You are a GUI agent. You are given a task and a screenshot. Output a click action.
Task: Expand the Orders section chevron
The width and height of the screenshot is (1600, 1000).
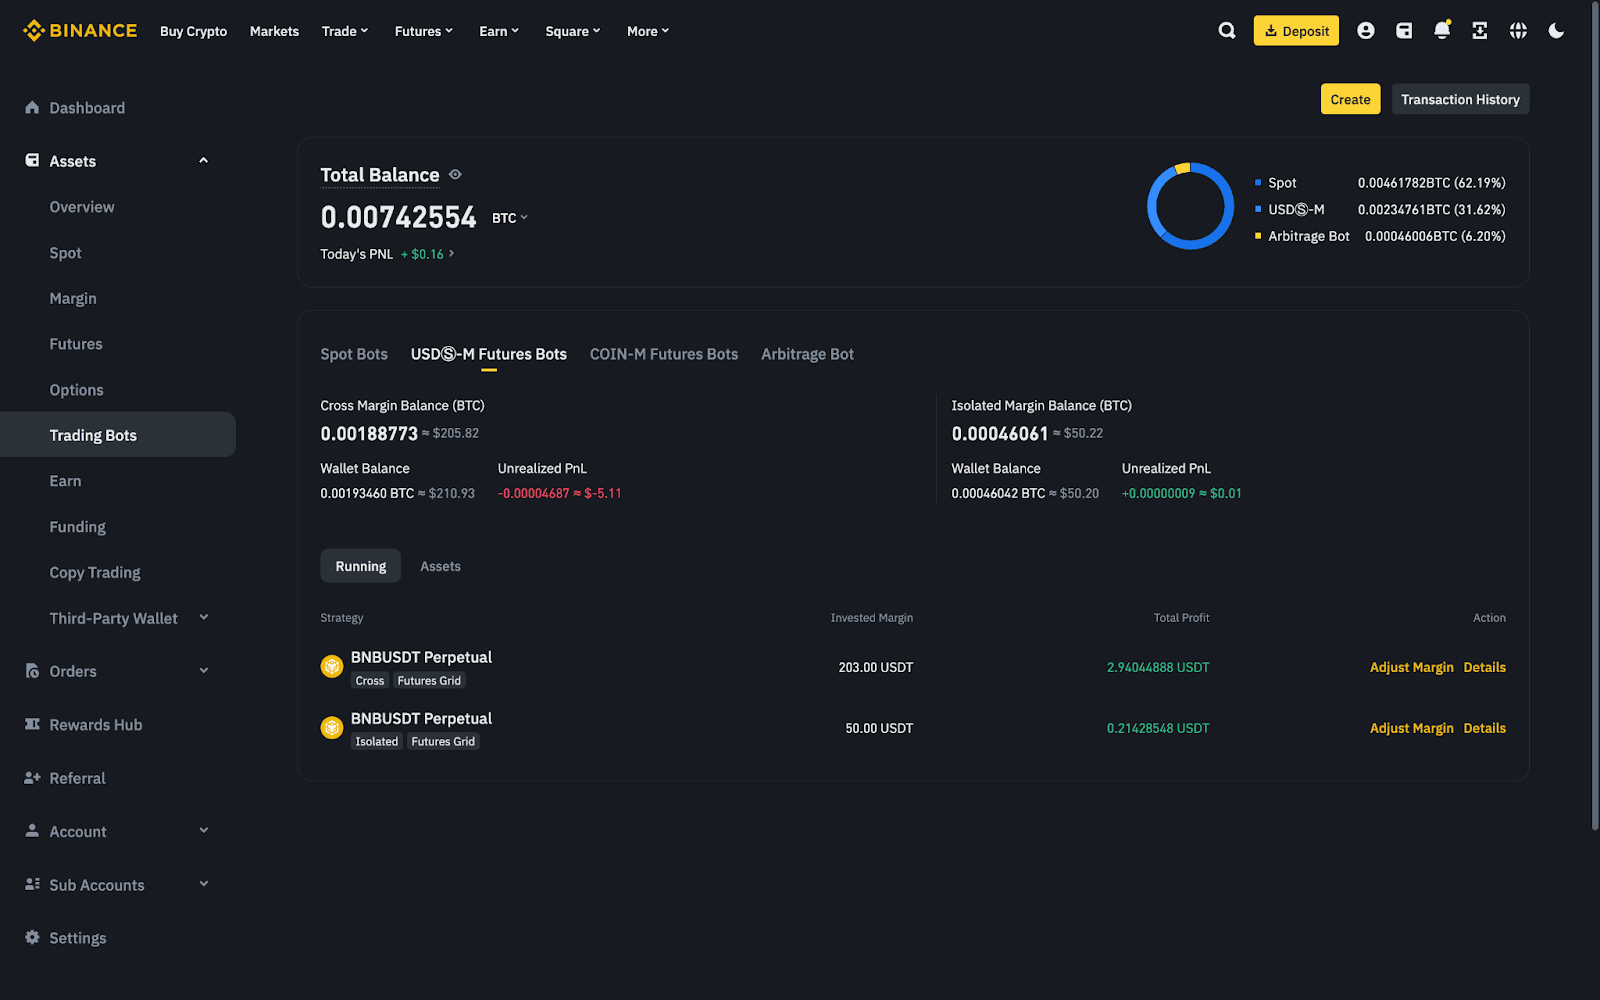click(x=204, y=671)
